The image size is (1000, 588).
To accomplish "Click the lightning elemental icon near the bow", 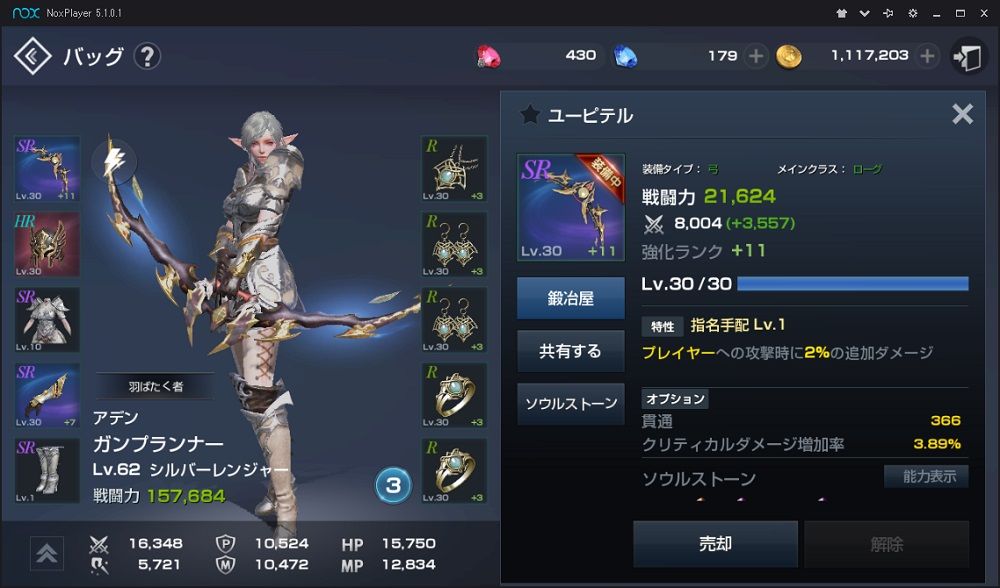I will click(115, 162).
